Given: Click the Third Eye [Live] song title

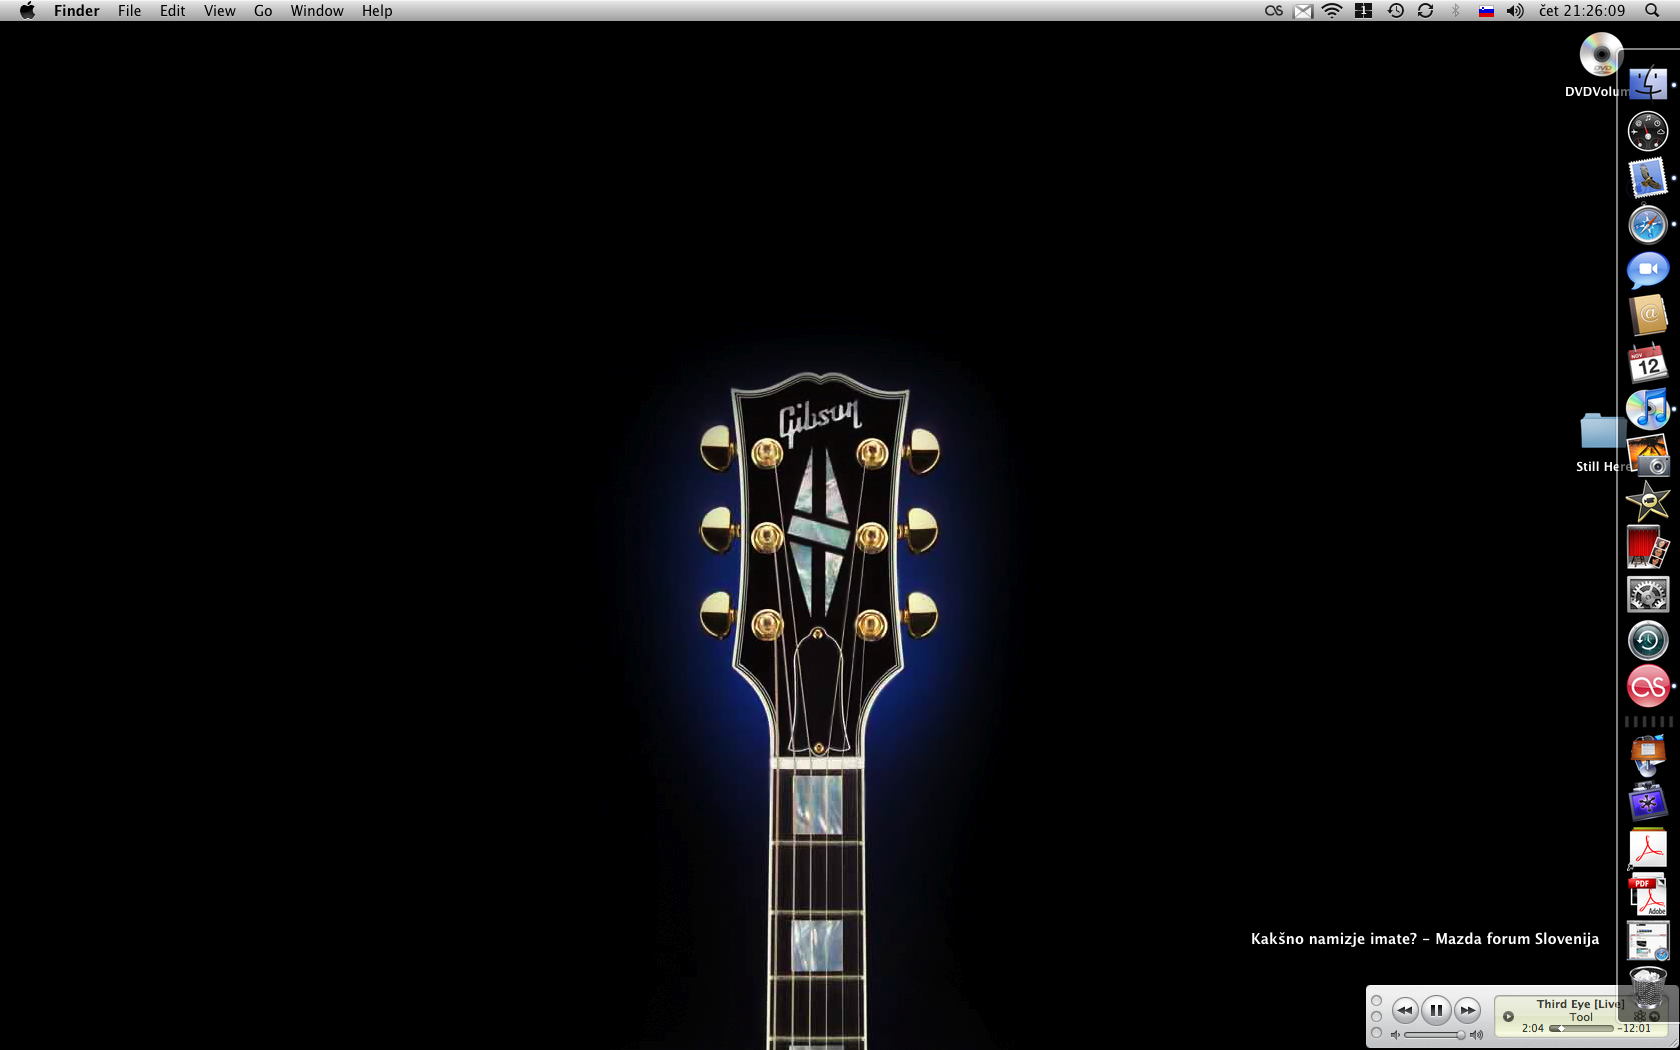Looking at the screenshot, I should pos(1580,1004).
